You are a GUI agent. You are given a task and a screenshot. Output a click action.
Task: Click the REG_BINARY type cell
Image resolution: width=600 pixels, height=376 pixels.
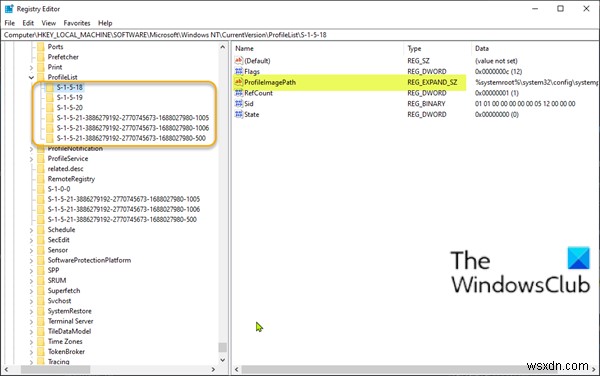(x=426, y=103)
